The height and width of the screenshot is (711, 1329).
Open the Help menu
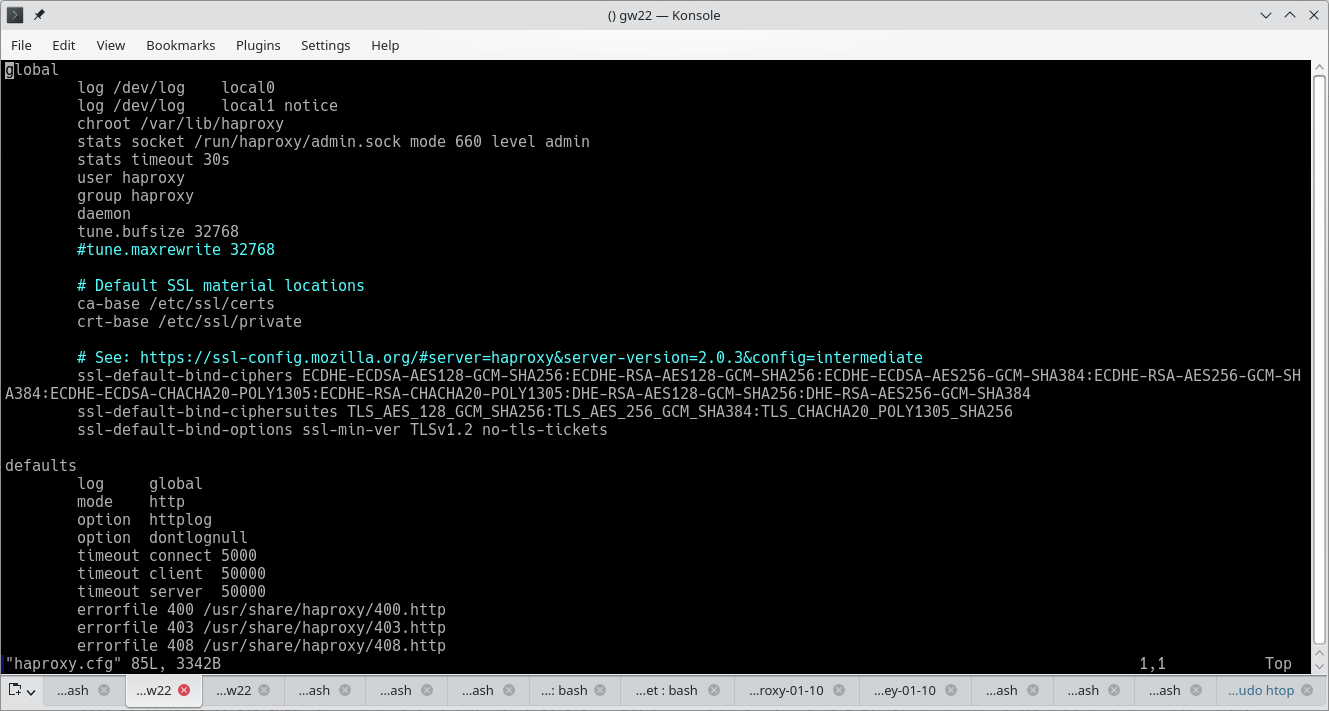[385, 45]
